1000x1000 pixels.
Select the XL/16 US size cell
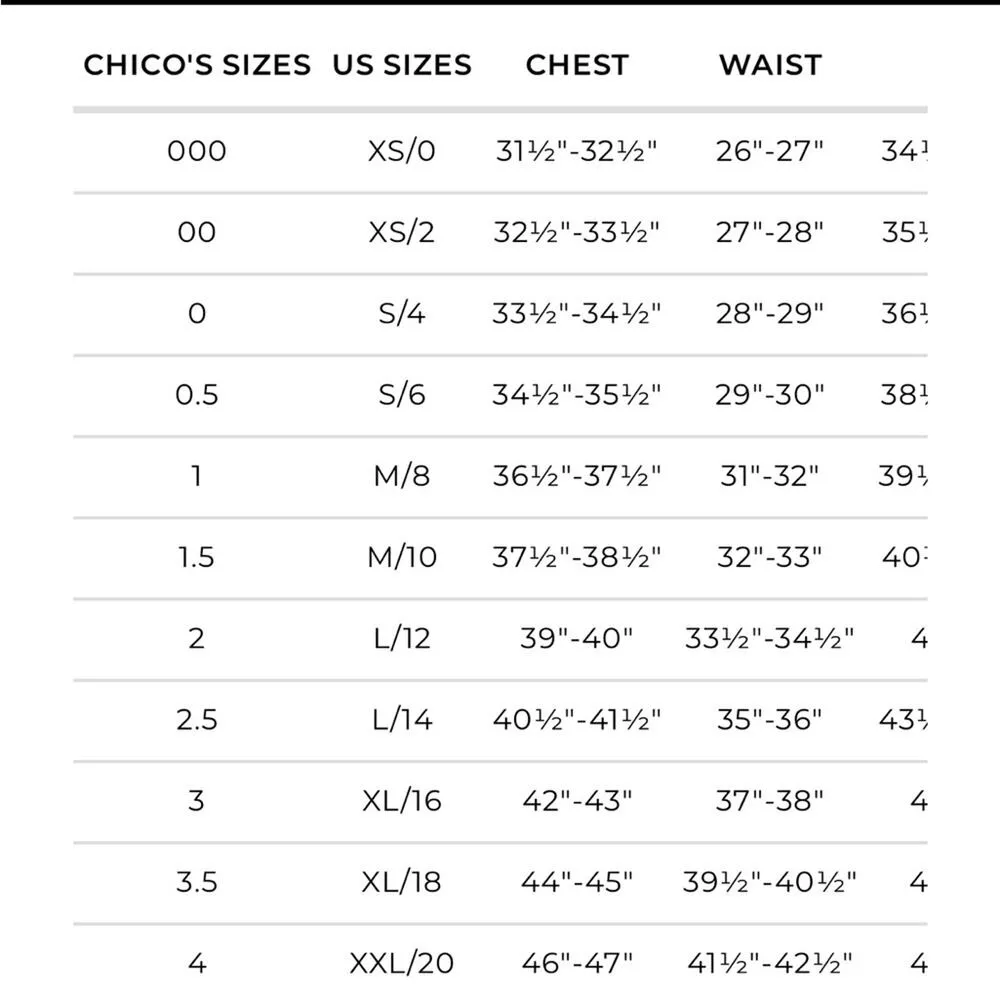click(x=401, y=800)
